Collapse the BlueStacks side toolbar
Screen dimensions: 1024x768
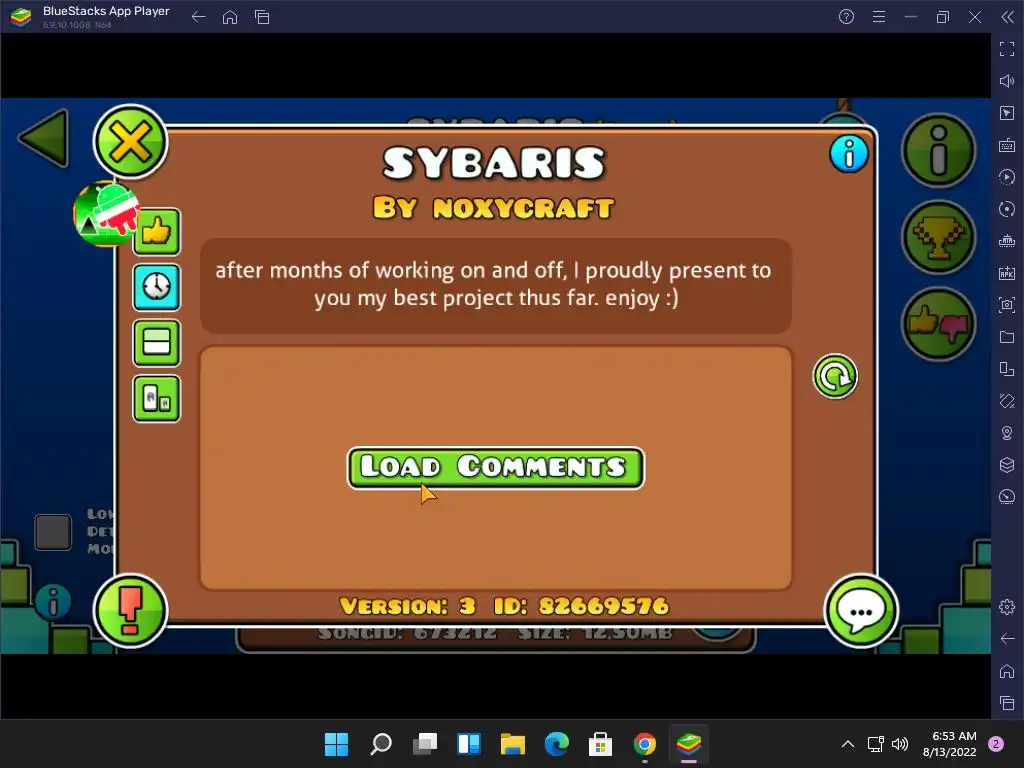(1007, 17)
